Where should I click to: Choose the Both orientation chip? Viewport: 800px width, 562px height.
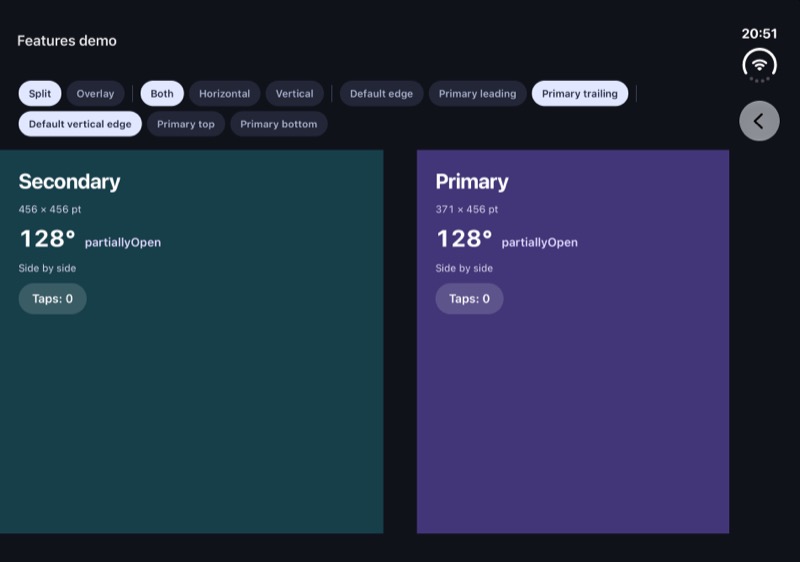[162, 93]
